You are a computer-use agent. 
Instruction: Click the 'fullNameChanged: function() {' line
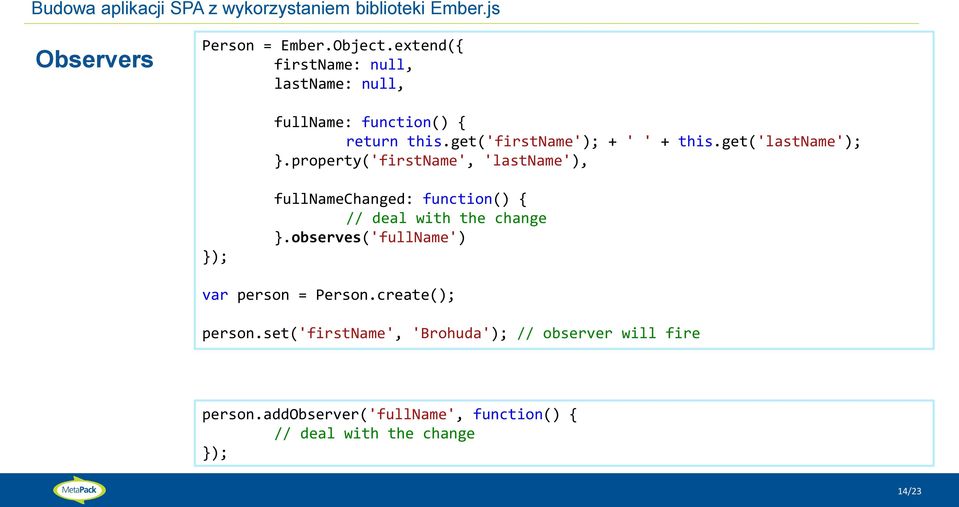tap(400, 199)
